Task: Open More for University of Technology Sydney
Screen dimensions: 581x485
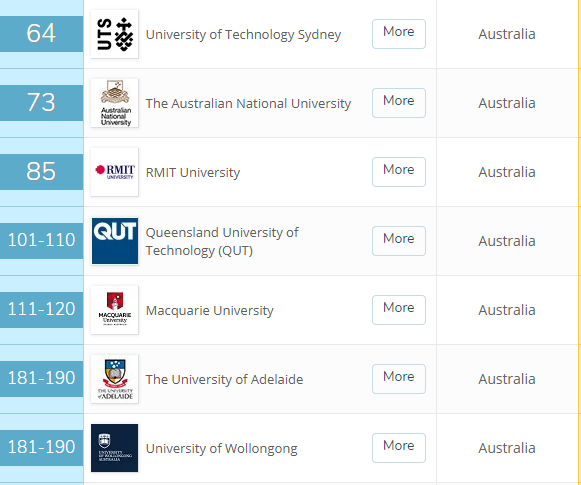Action: point(399,34)
